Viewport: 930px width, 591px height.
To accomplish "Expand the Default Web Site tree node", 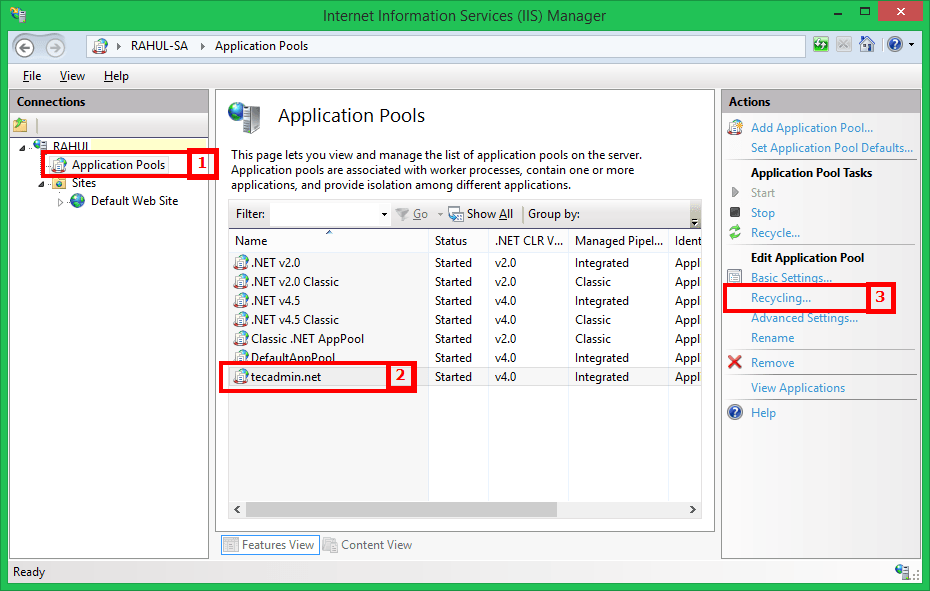I will tap(59, 200).
